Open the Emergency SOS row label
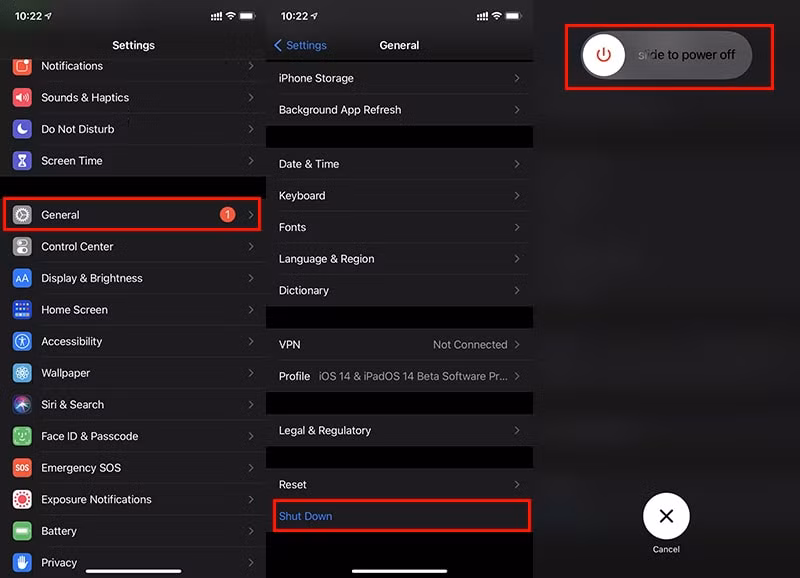800x578 pixels. pyautogui.click(x=81, y=468)
